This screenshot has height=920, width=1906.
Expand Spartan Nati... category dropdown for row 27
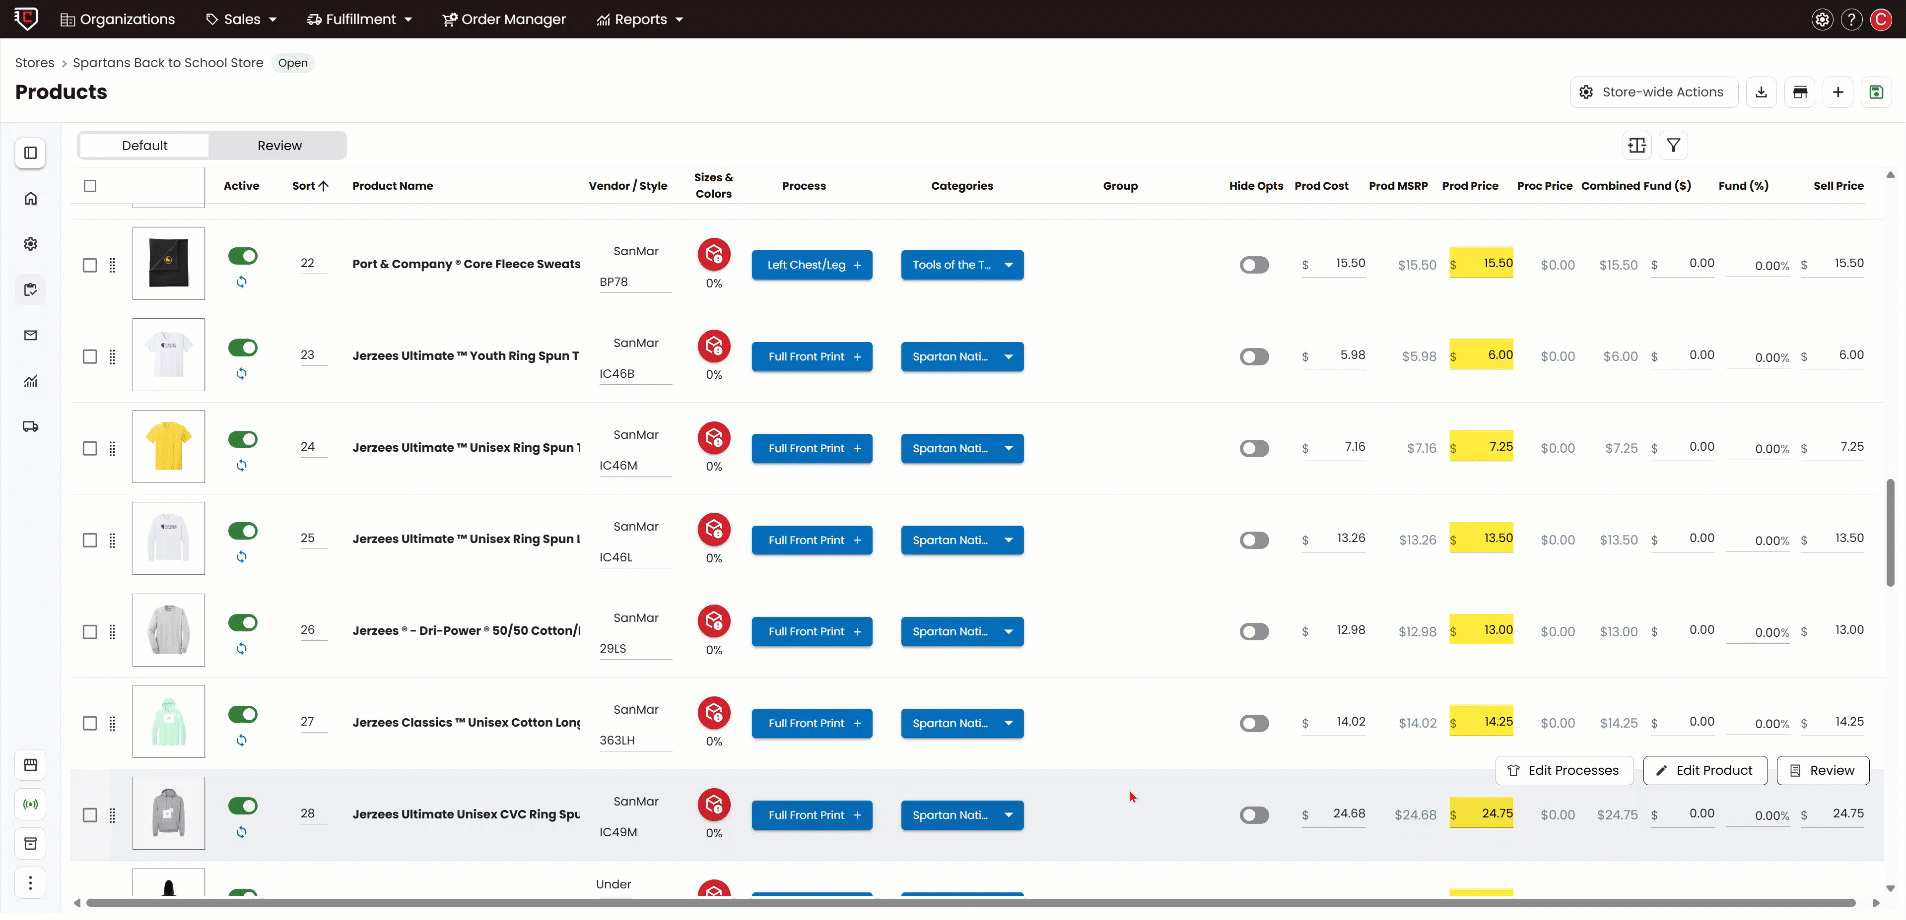(1009, 723)
